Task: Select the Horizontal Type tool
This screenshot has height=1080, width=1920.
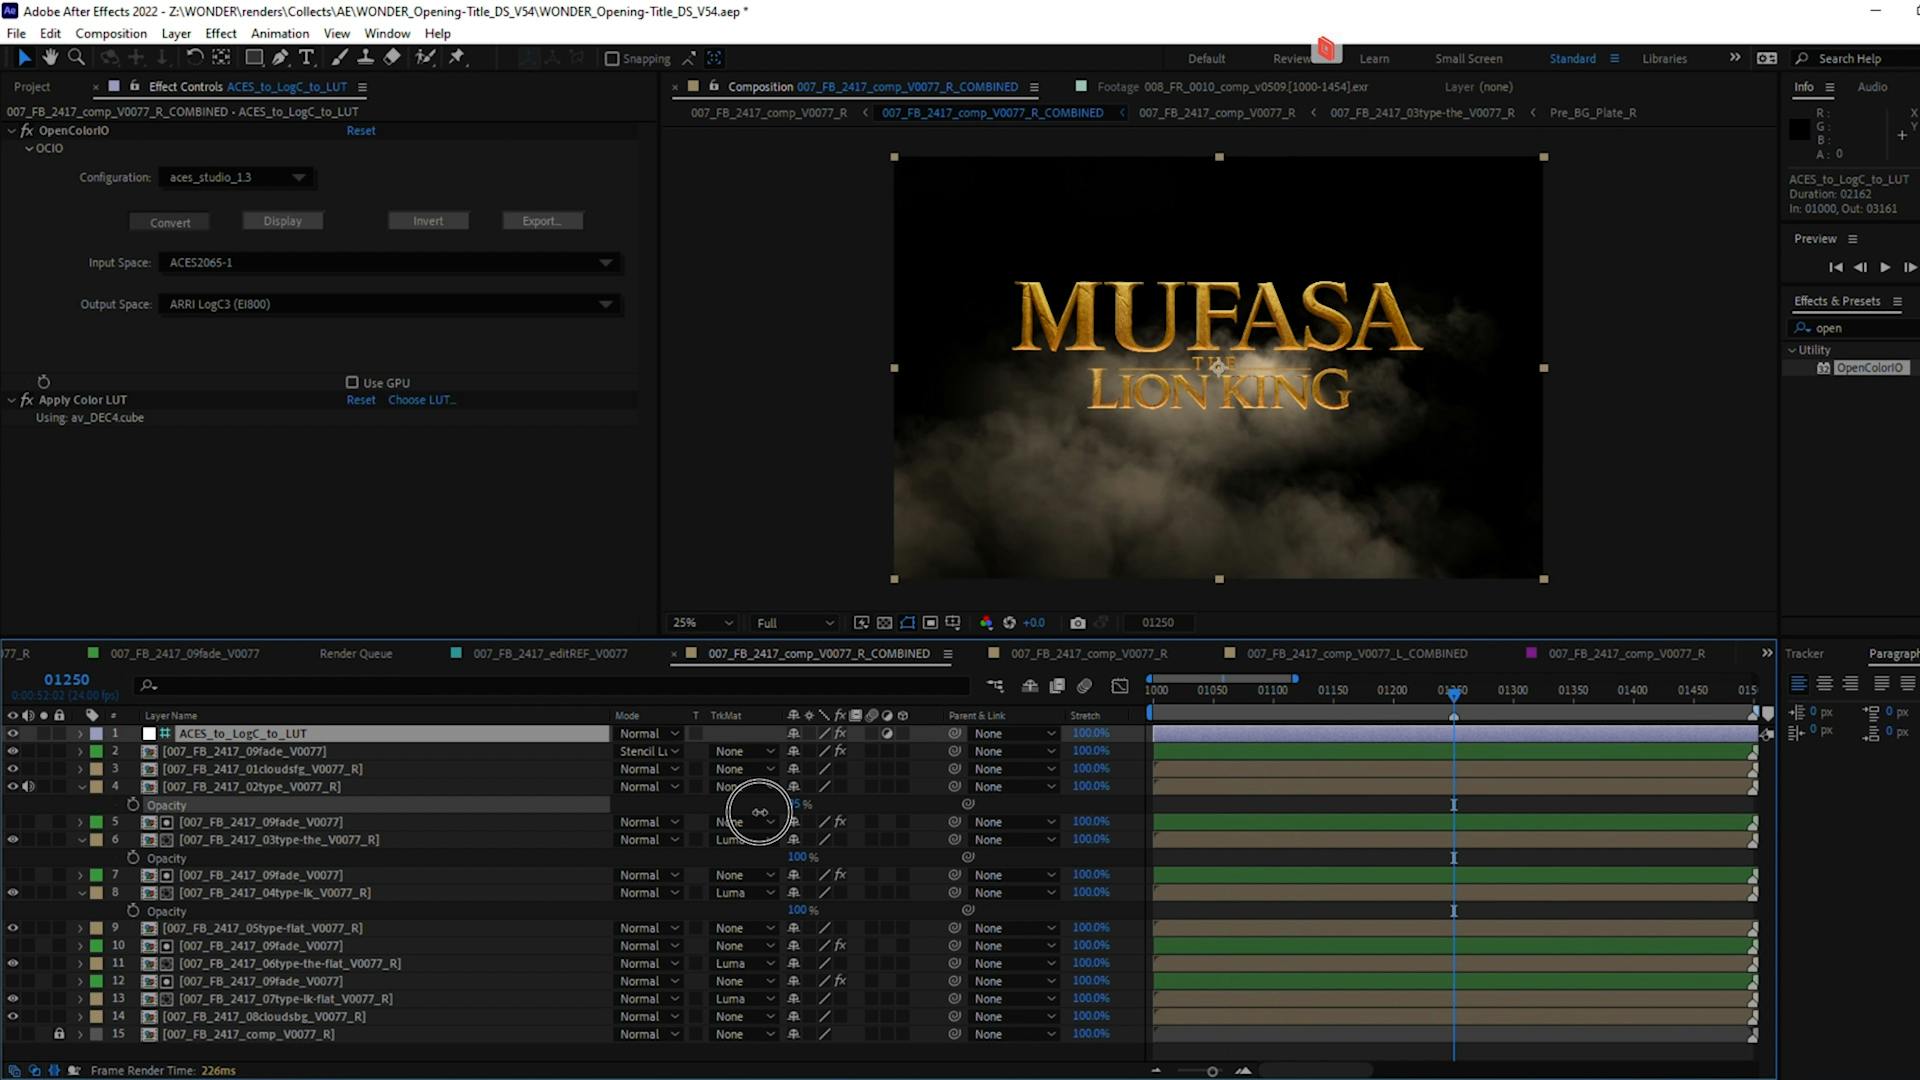Action: (307, 58)
